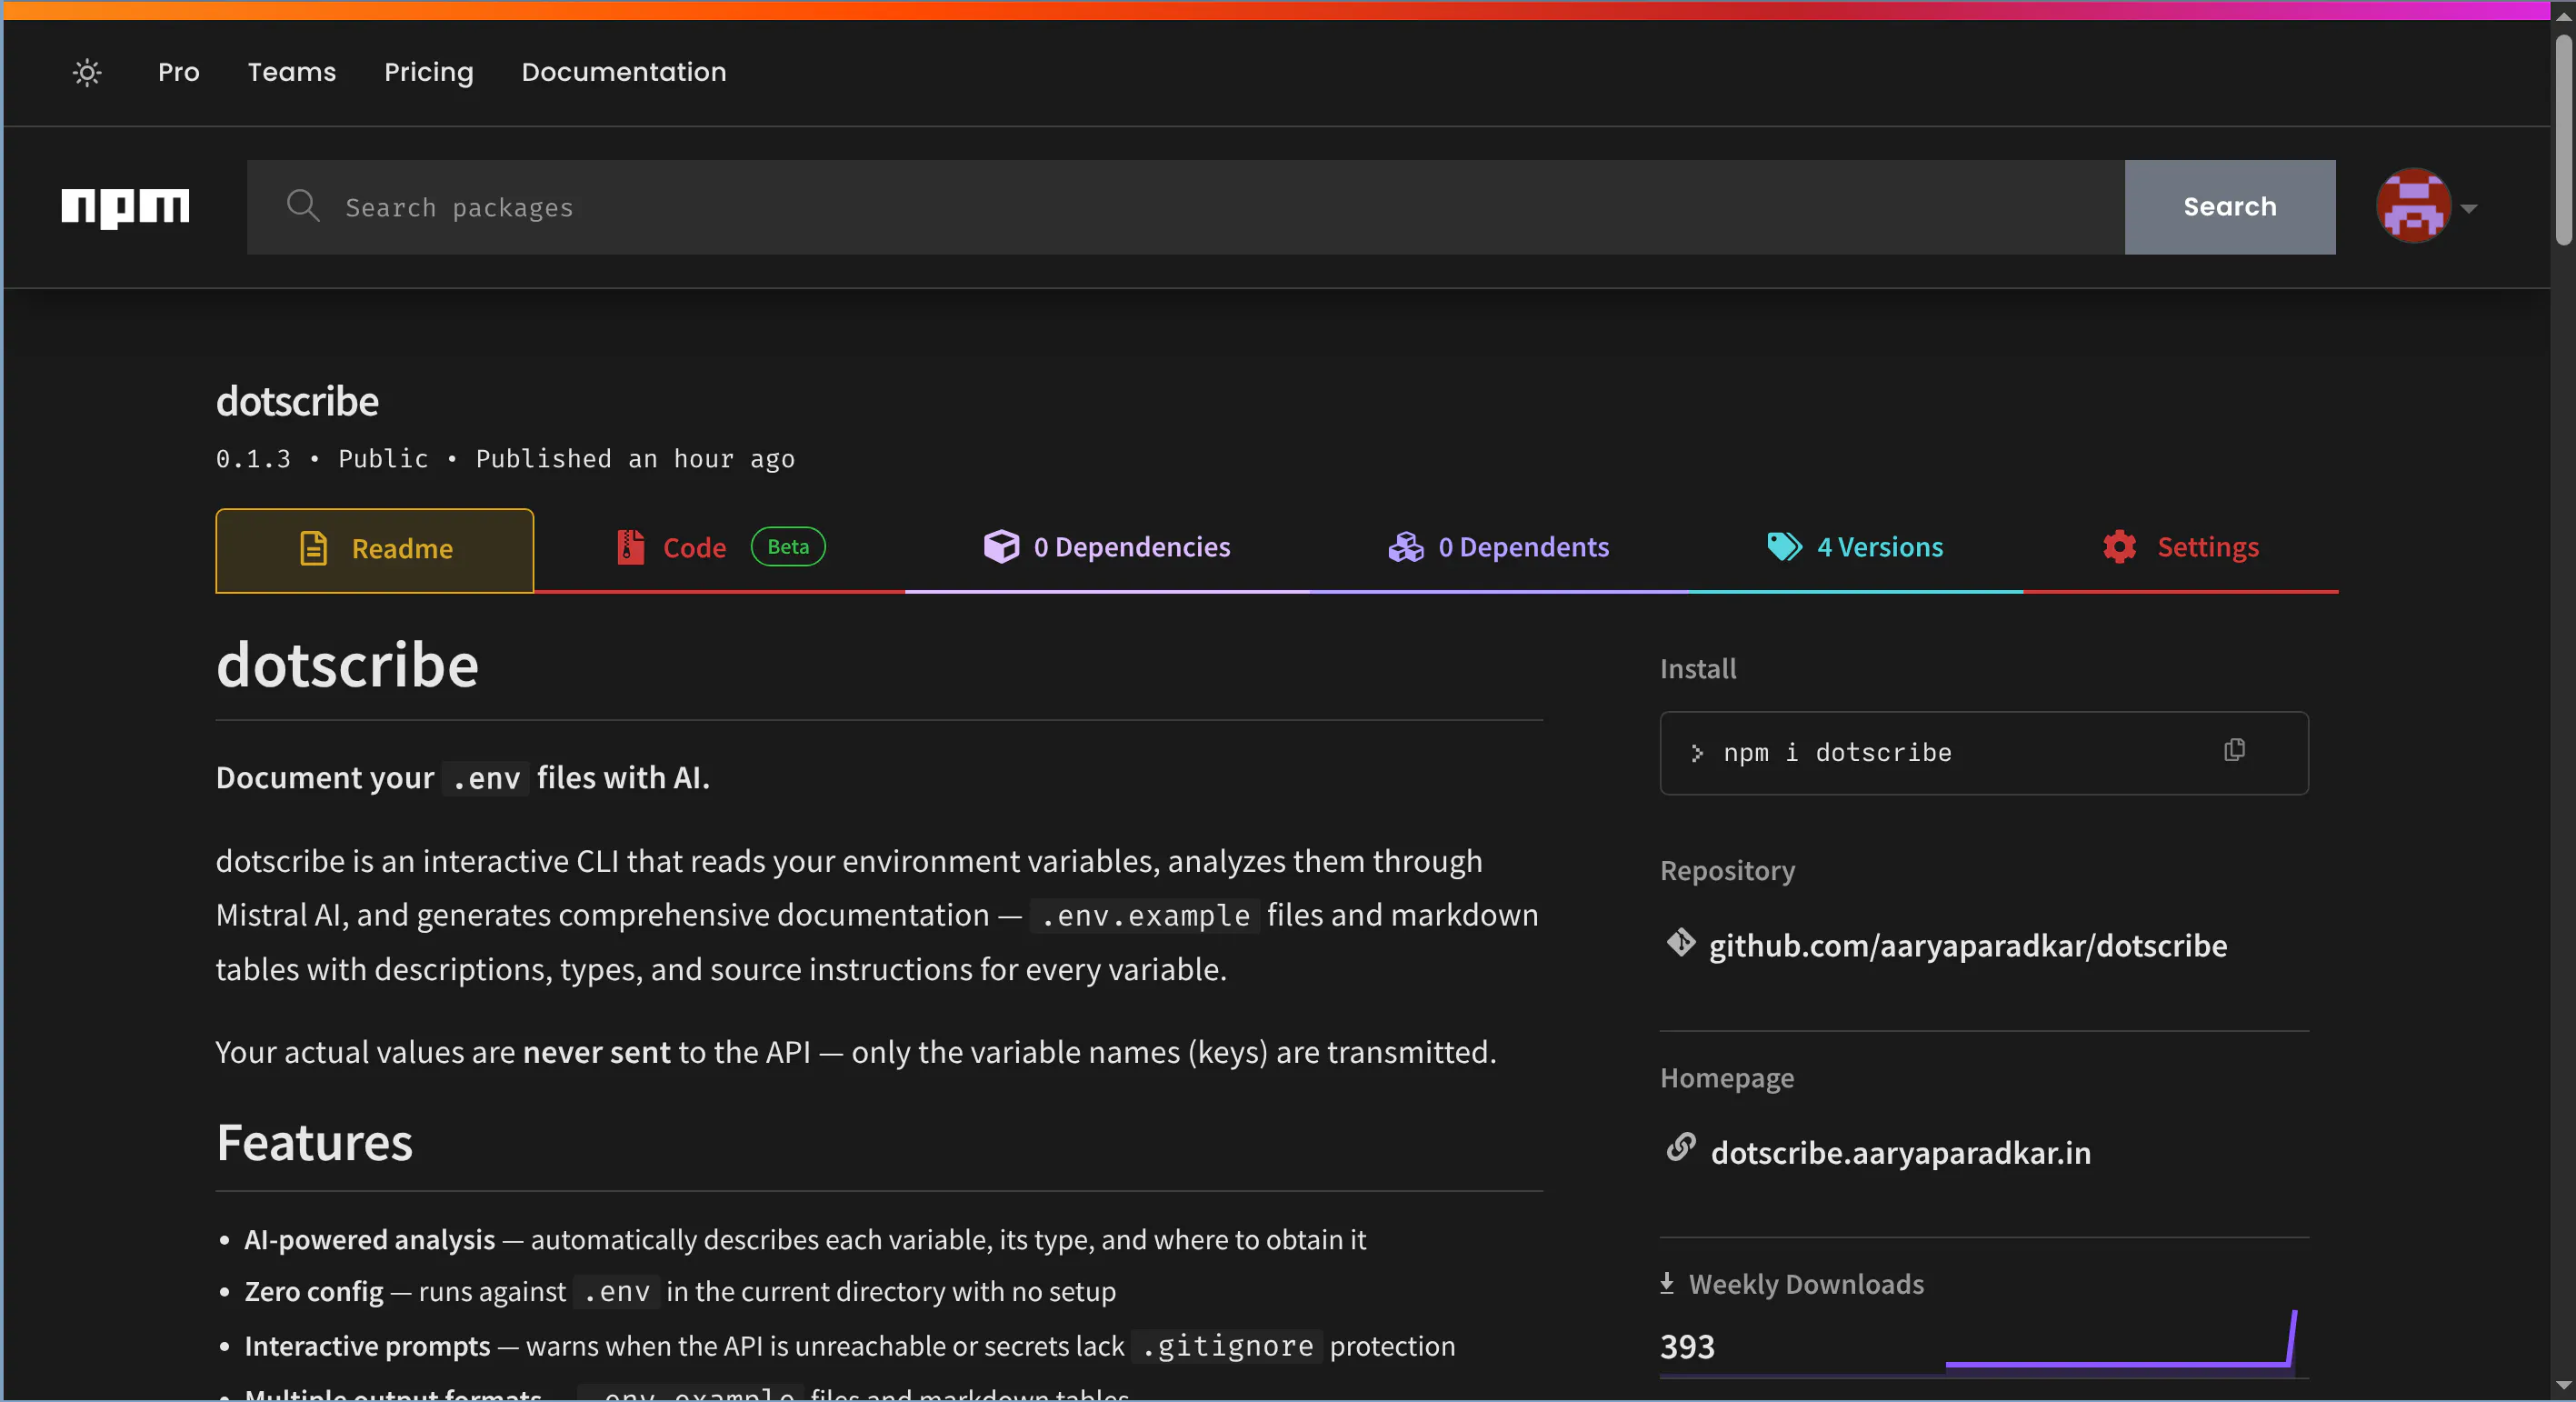Click the version text 0.1.3
The width and height of the screenshot is (2576, 1402).
click(x=253, y=459)
